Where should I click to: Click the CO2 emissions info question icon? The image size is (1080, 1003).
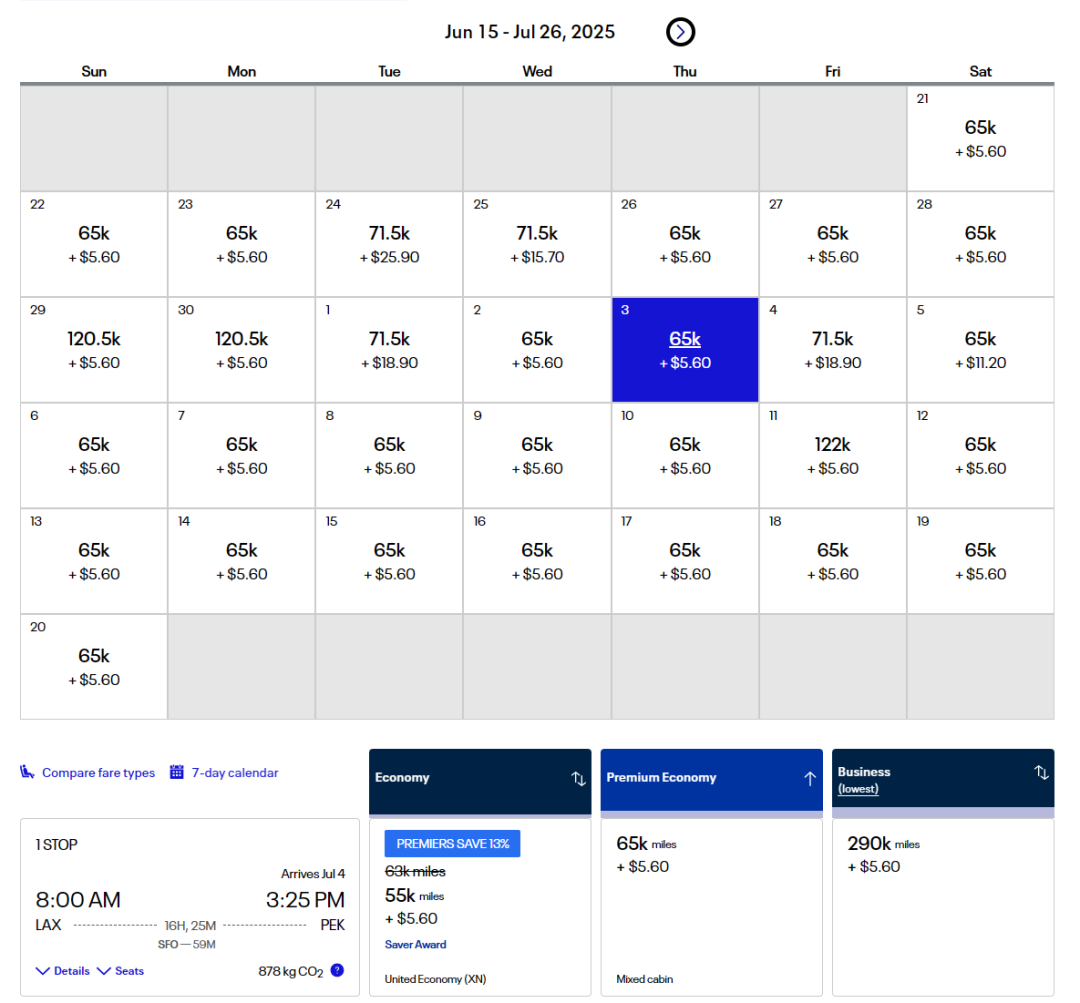(337, 970)
